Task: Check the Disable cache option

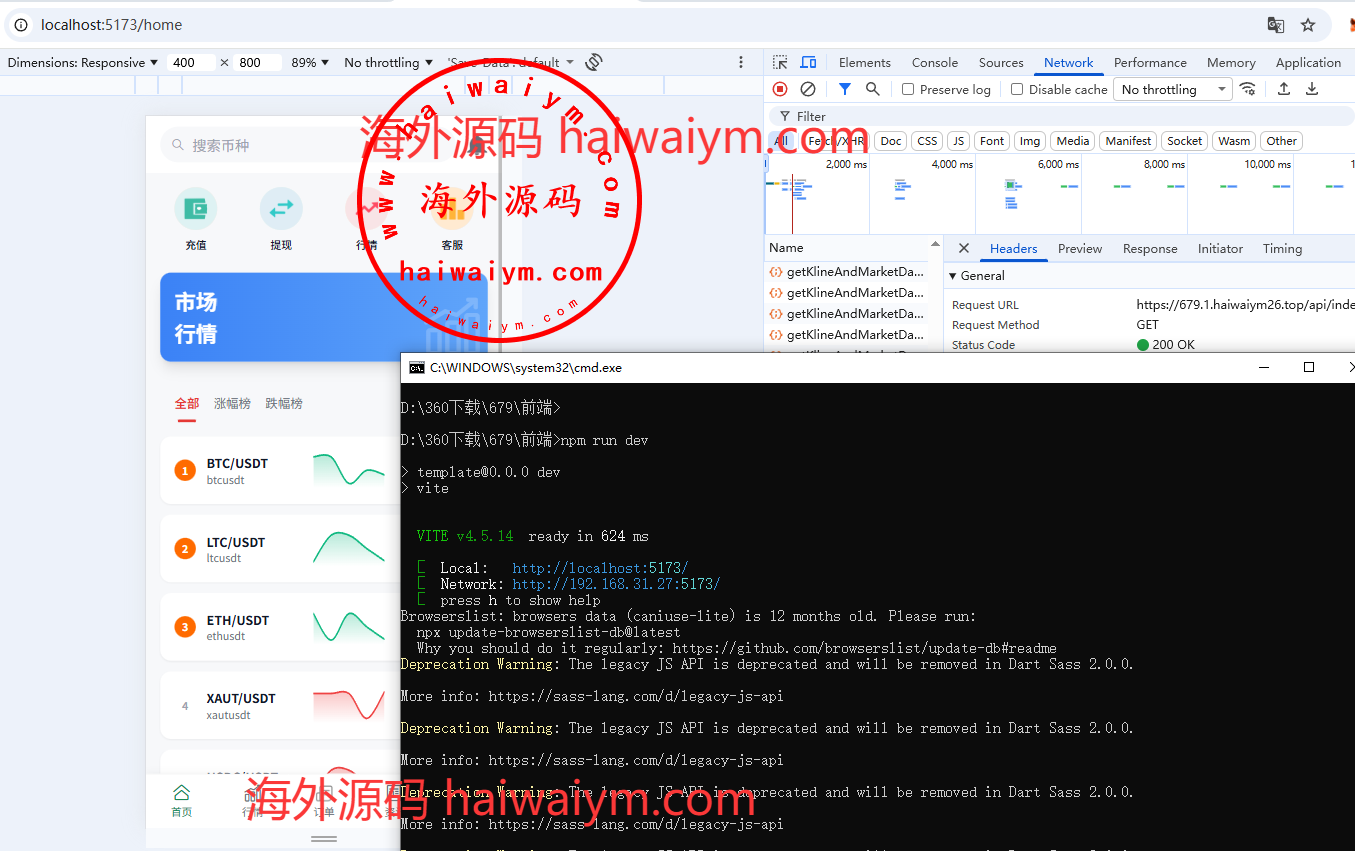Action: tap(1017, 89)
